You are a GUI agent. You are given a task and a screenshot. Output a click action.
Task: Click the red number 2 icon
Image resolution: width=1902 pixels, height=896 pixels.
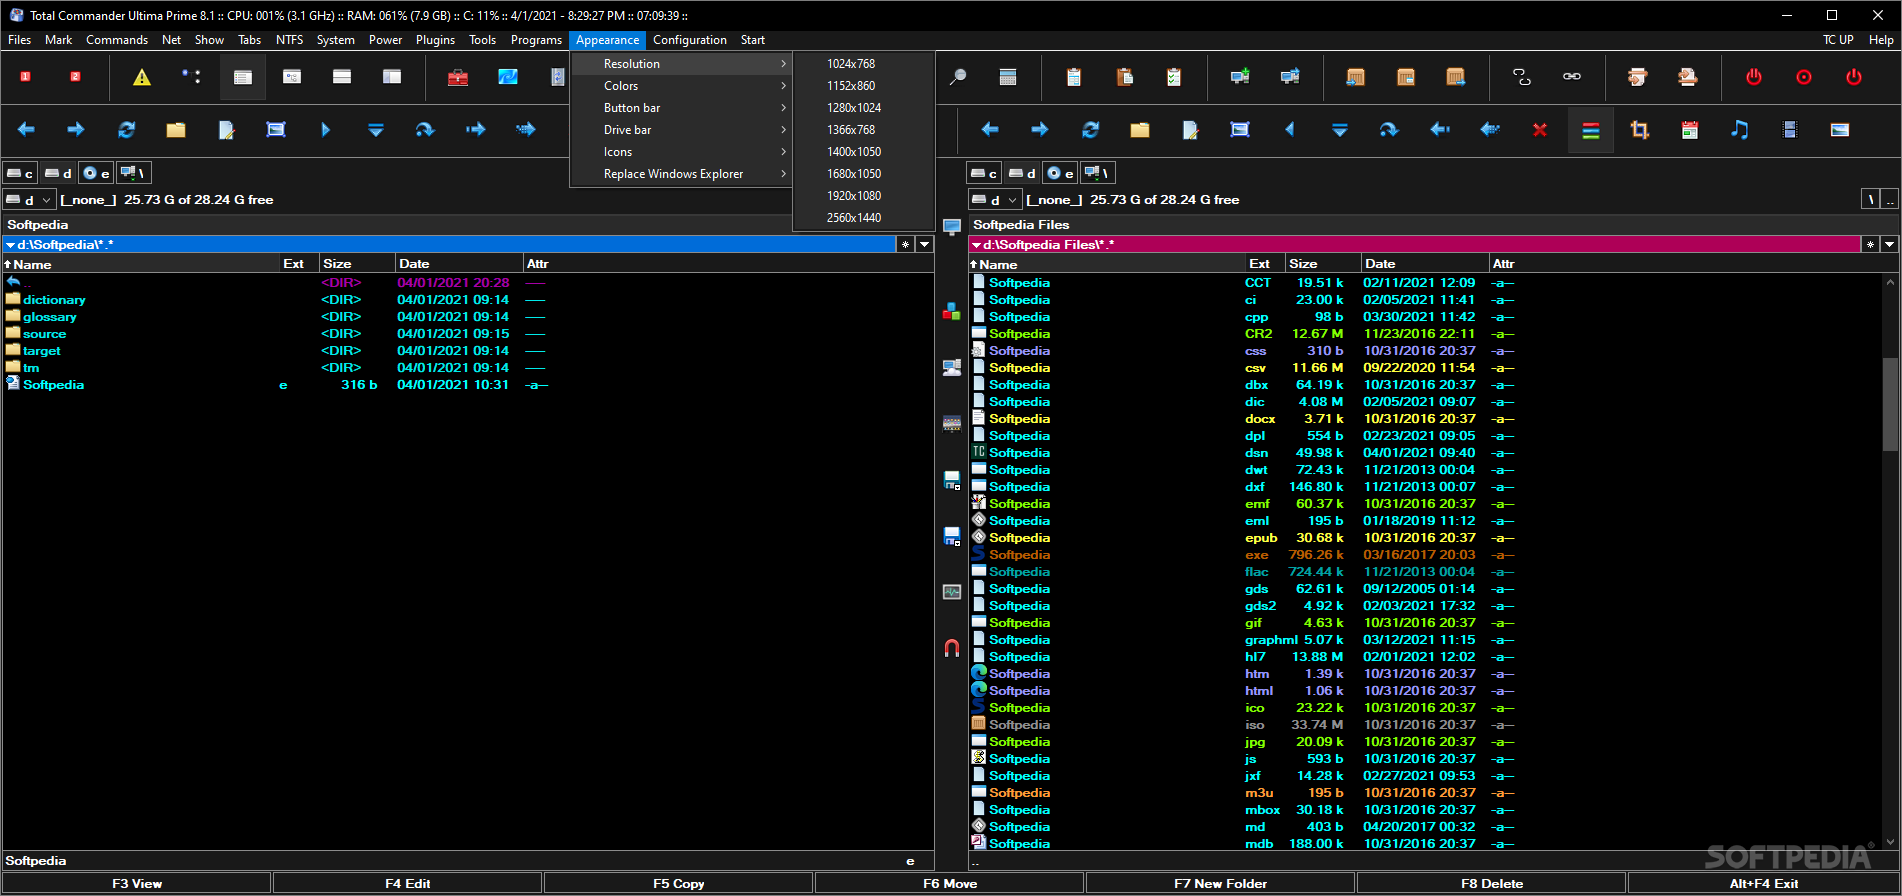tap(75, 77)
